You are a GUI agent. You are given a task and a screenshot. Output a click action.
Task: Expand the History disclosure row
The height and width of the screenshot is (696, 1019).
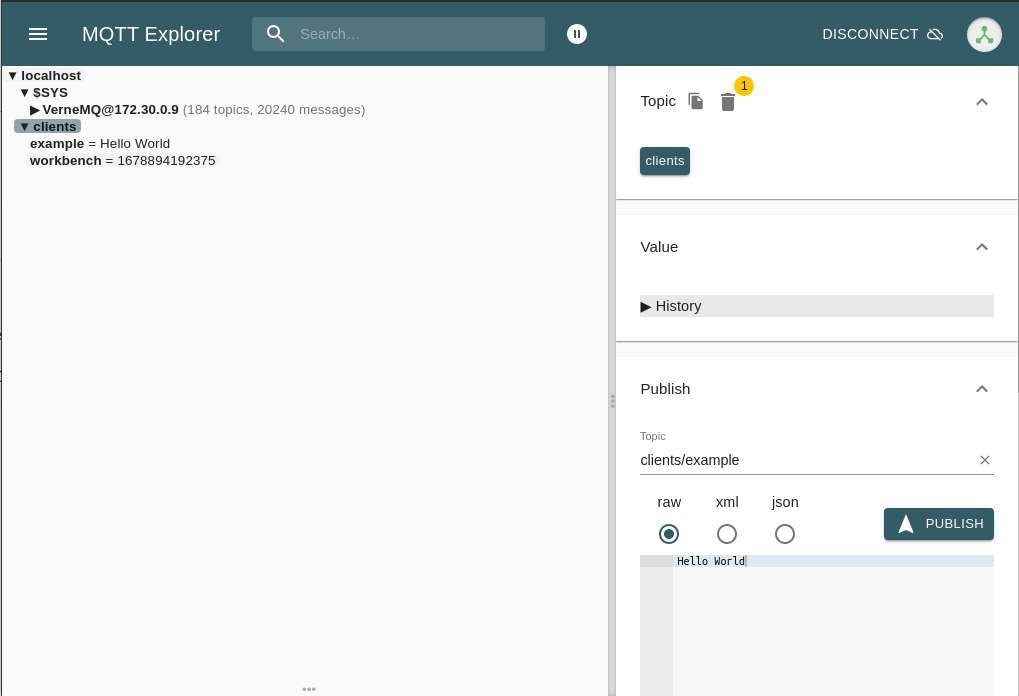672,306
